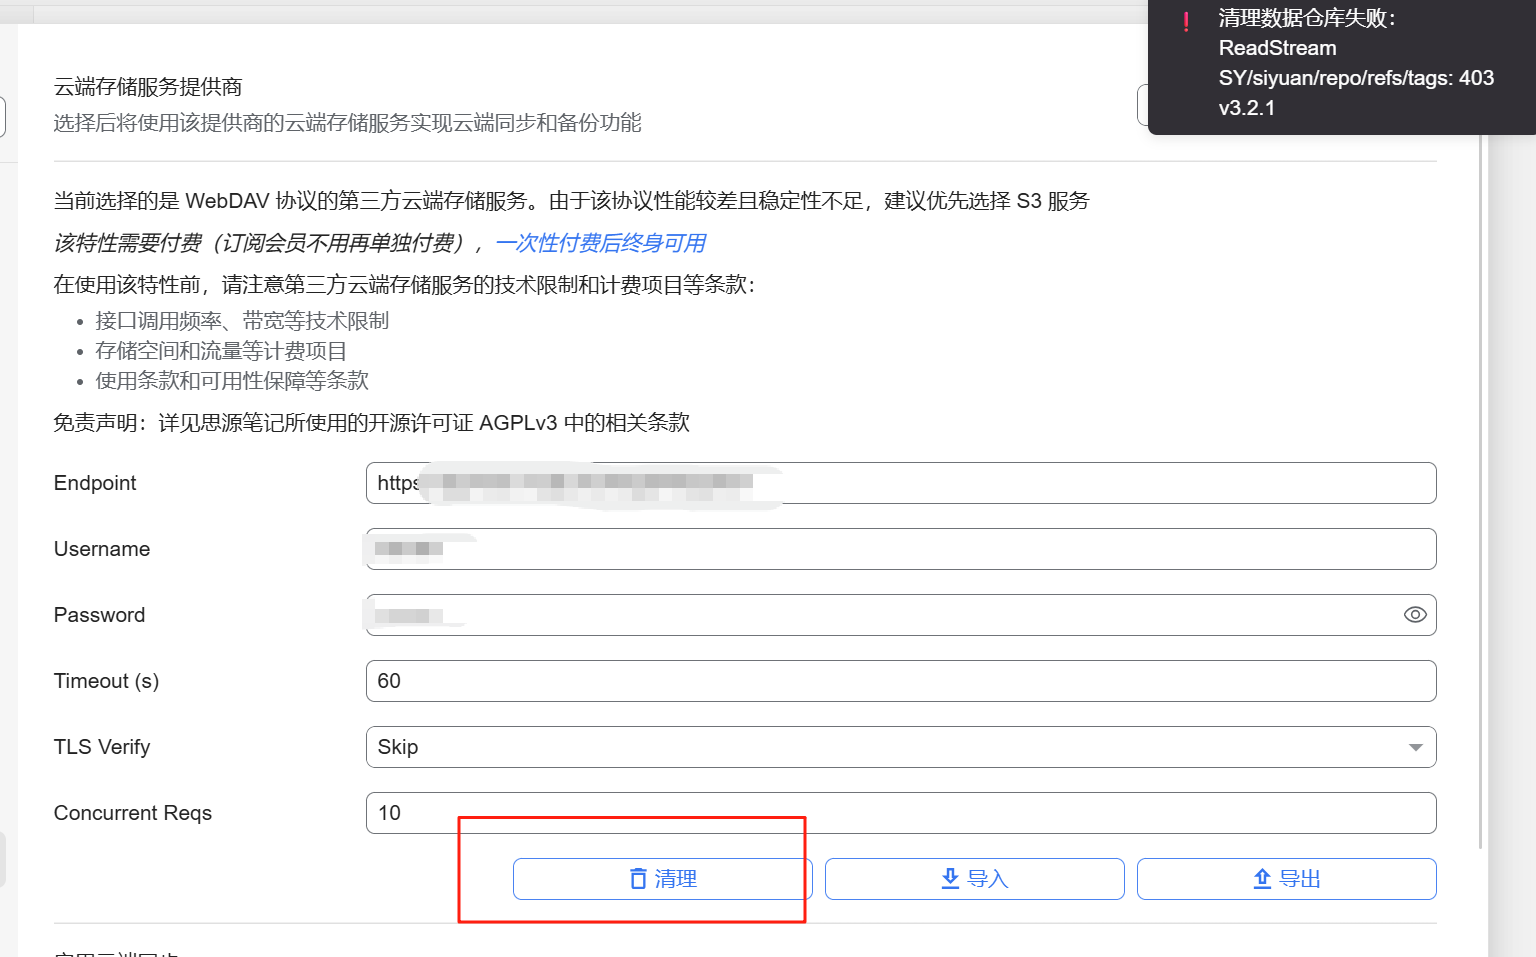Edit the Concurrent Reqs field

click(x=901, y=813)
